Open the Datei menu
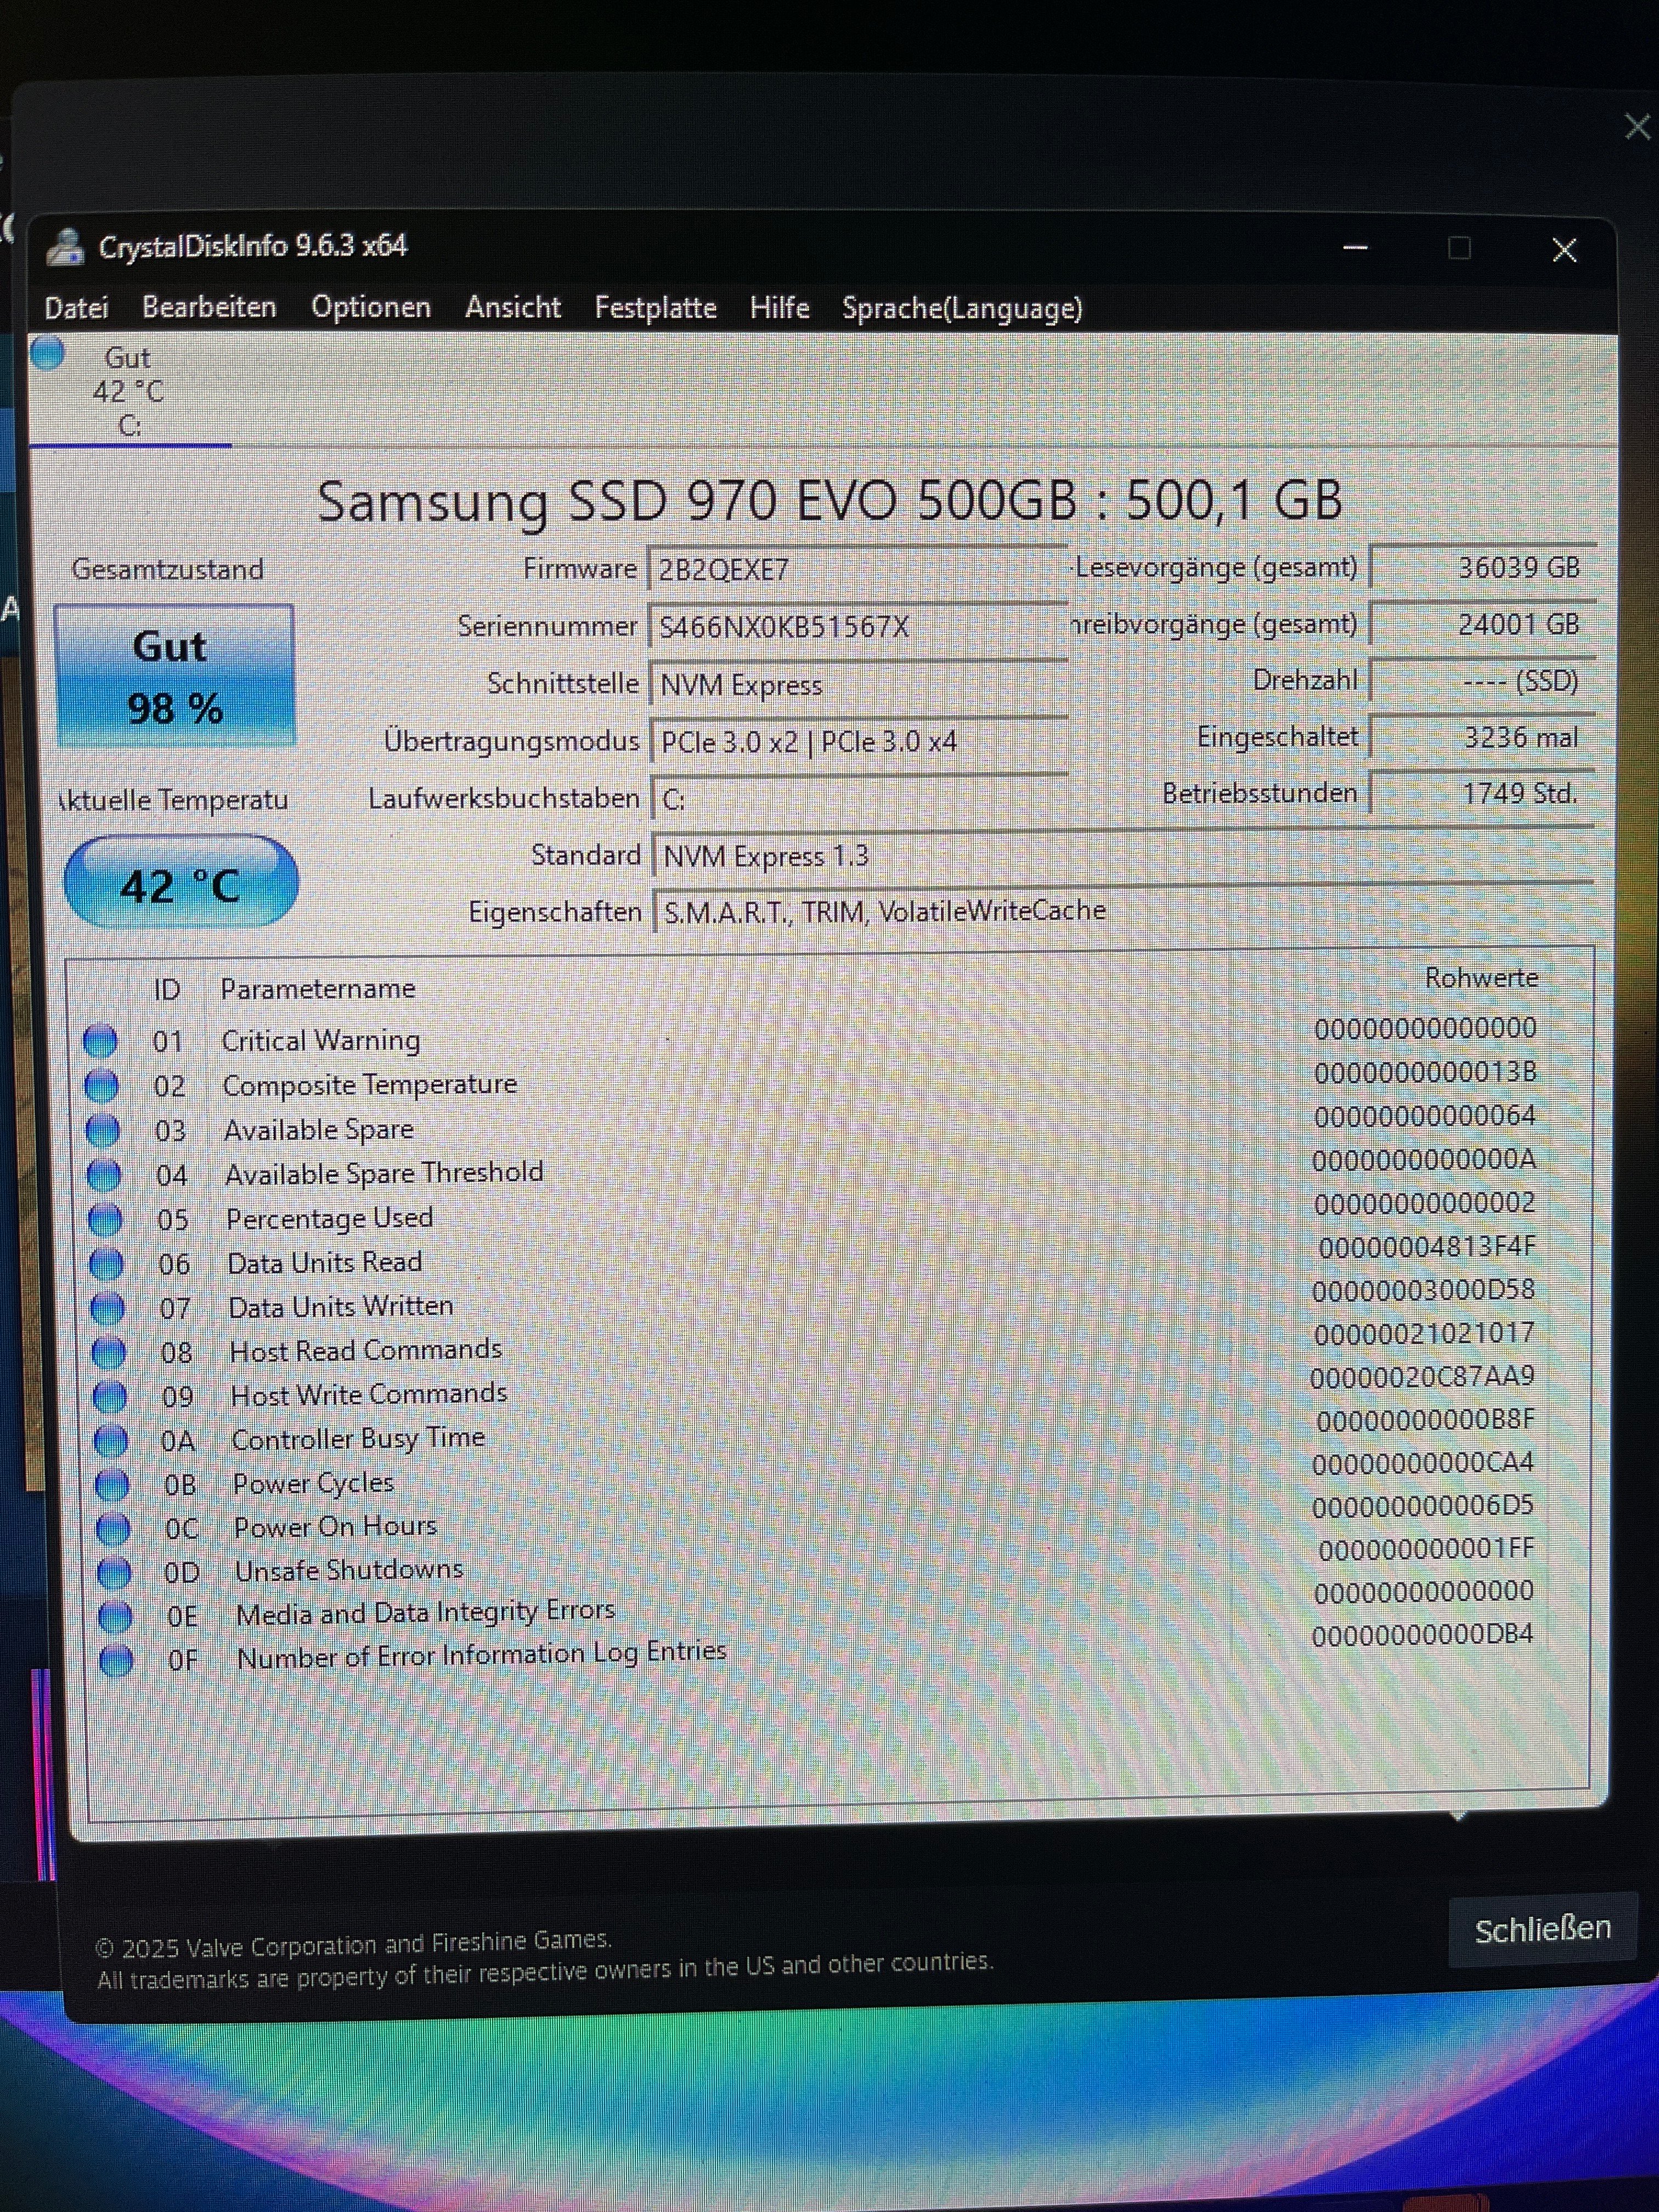This screenshot has height=2212, width=1659. coord(76,307)
